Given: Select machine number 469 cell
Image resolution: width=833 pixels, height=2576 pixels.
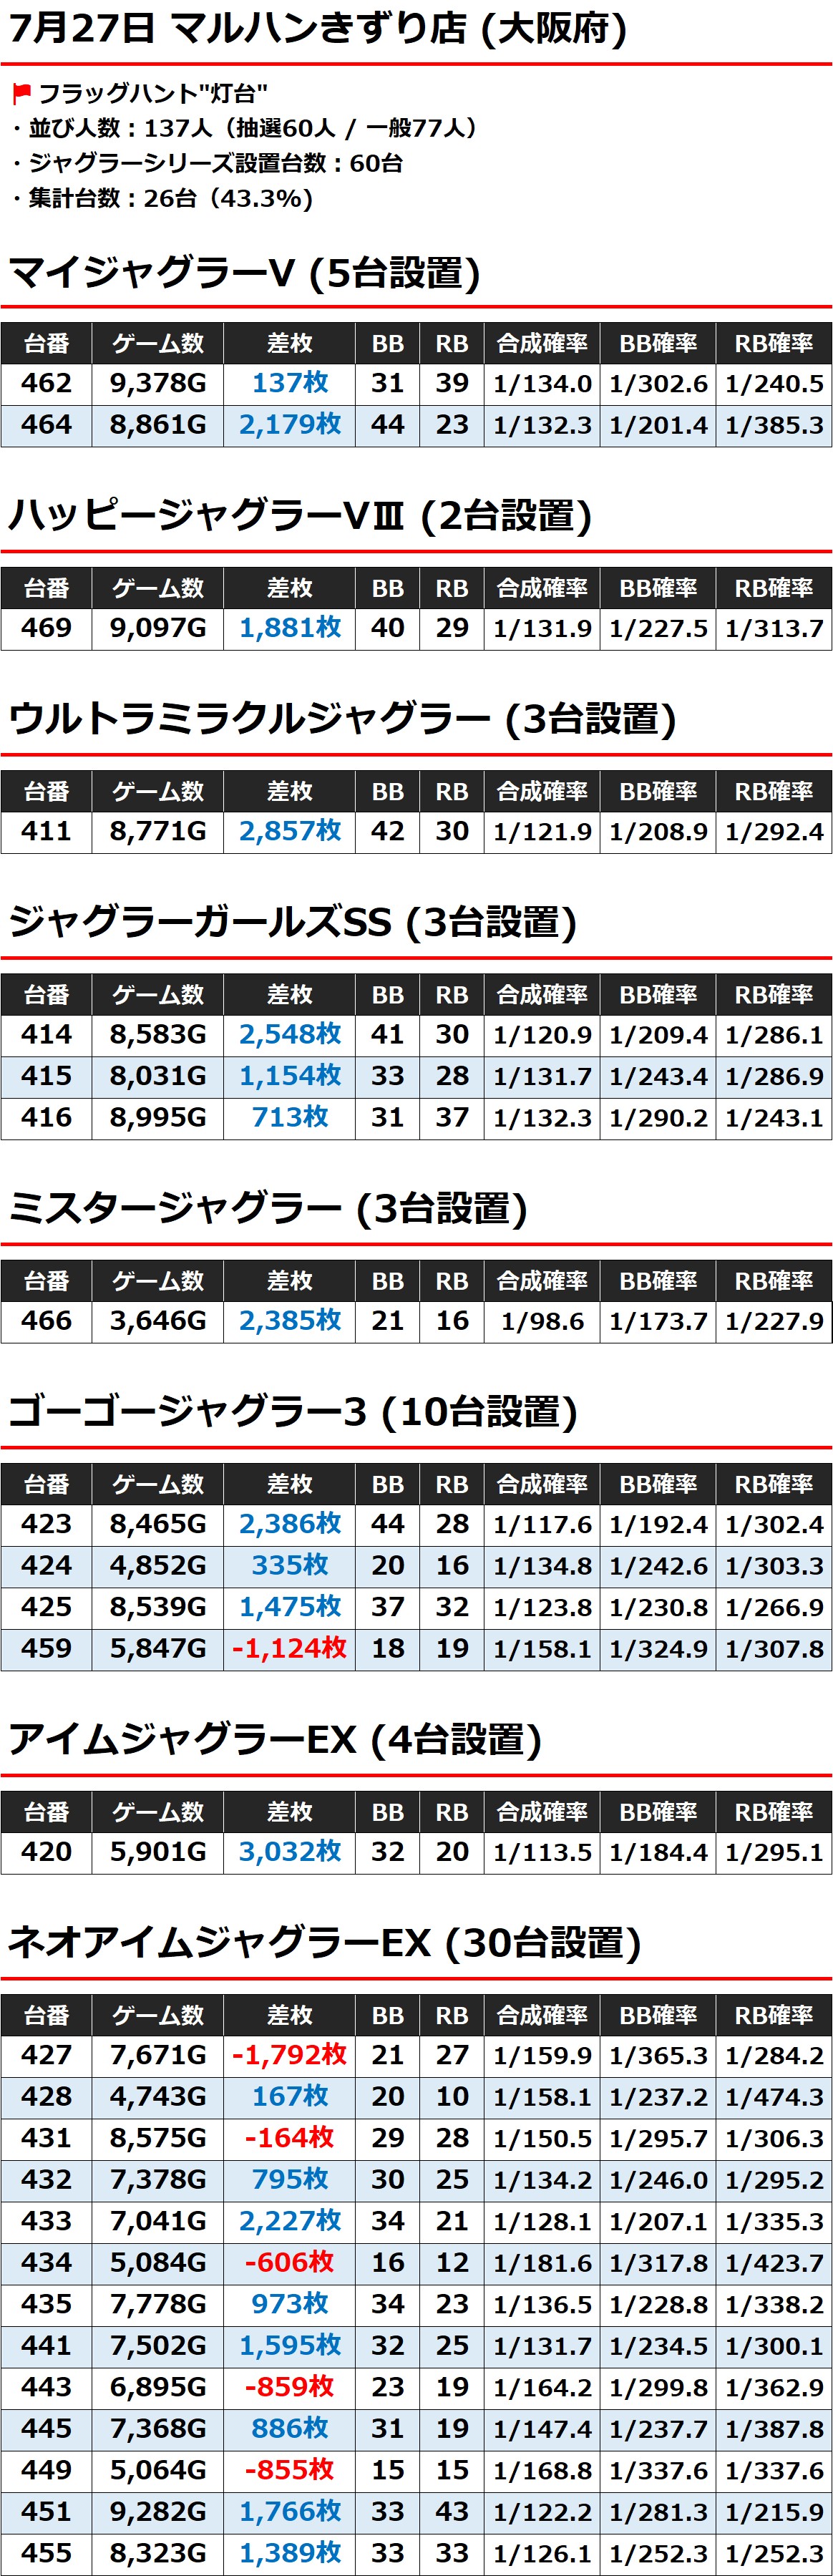Looking at the screenshot, I should pos(46,628).
